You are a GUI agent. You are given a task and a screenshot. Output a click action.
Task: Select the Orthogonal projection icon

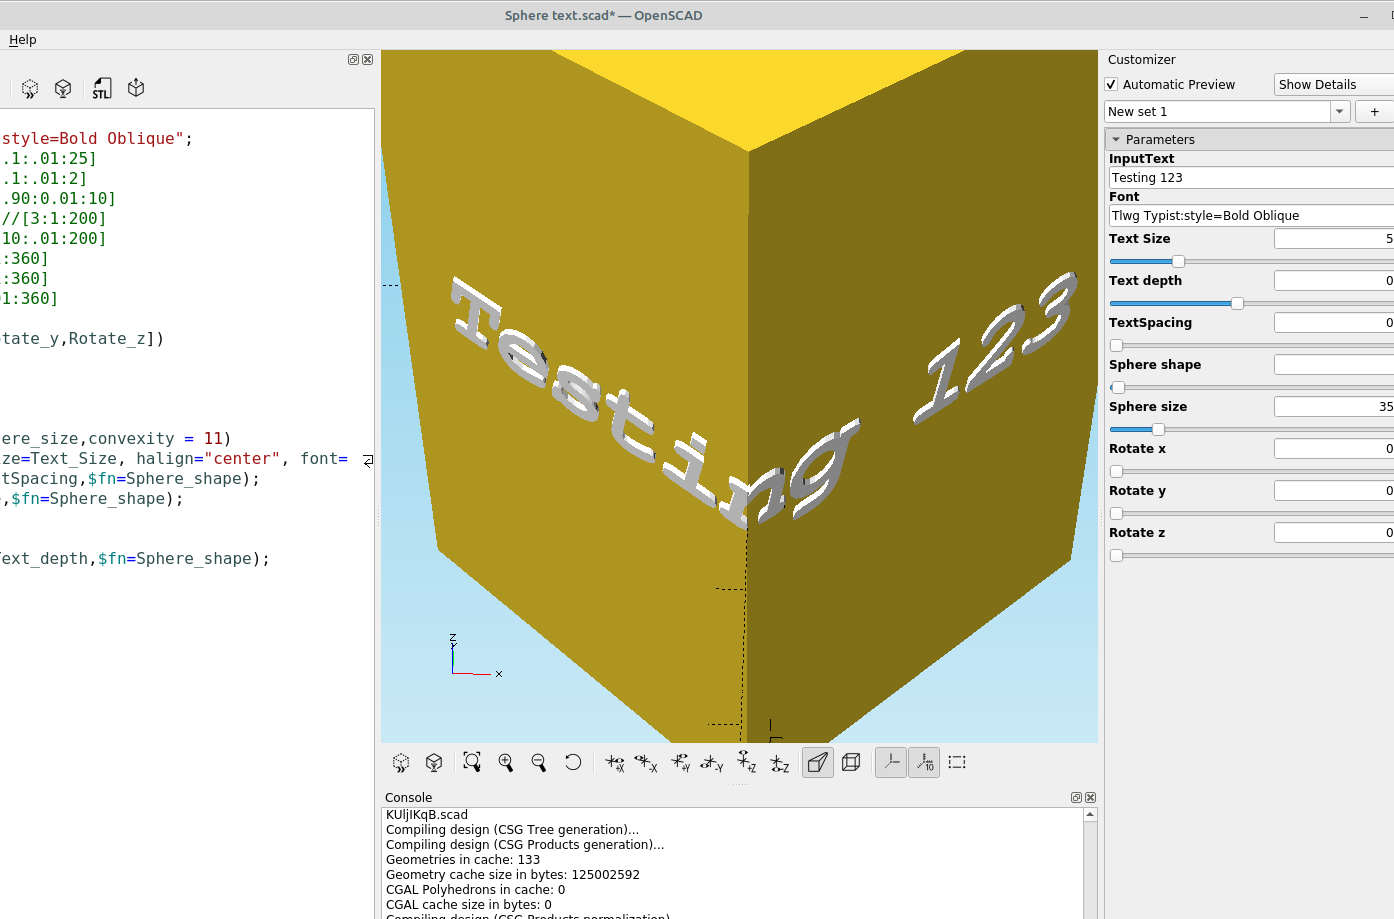[x=851, y=762]
